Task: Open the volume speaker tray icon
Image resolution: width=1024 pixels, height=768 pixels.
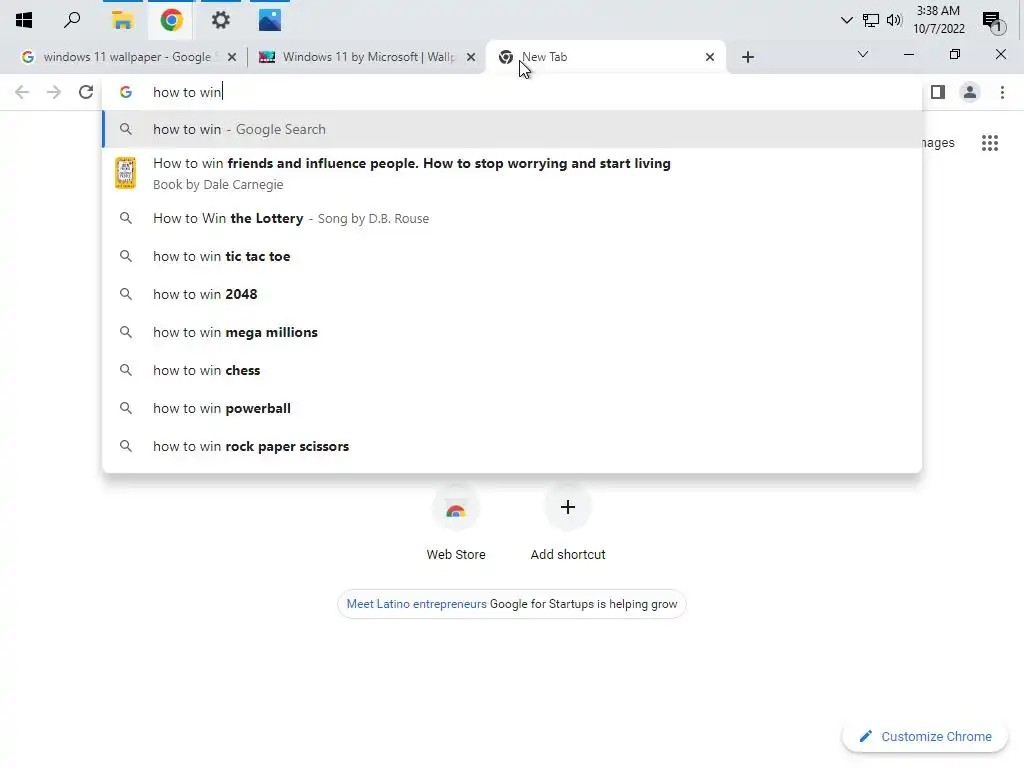Action: coord(894,20)
